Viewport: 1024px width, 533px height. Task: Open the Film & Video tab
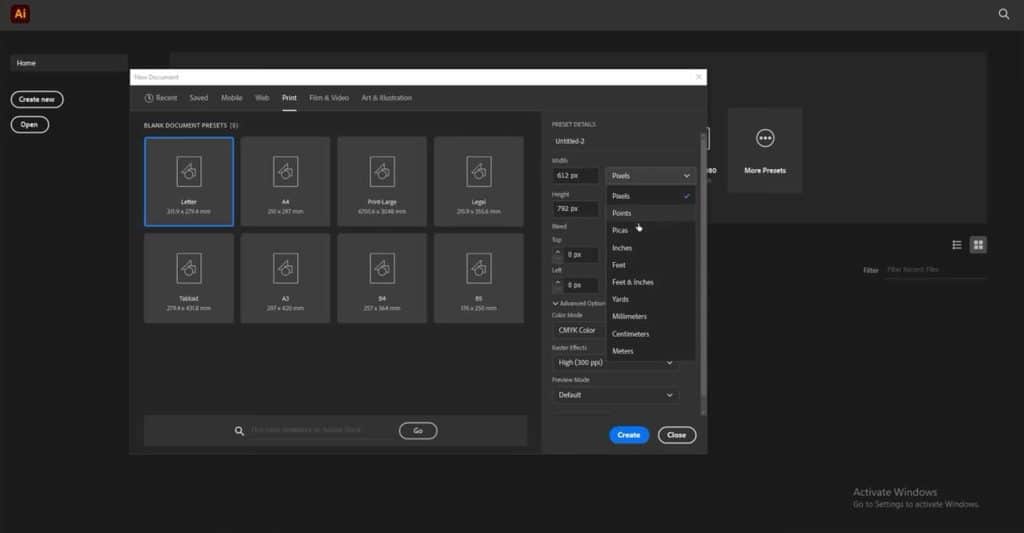click(x=329, y=98)
